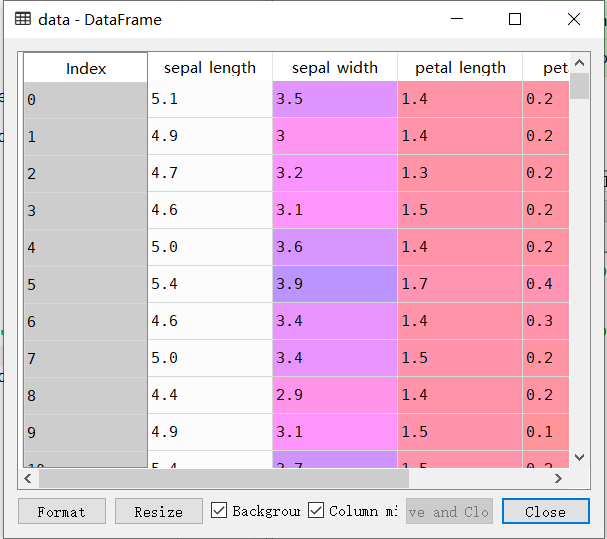This screenshot has height=539, width=607.
Task: Click the Close button at bottom
Action: tap(545, 511)
